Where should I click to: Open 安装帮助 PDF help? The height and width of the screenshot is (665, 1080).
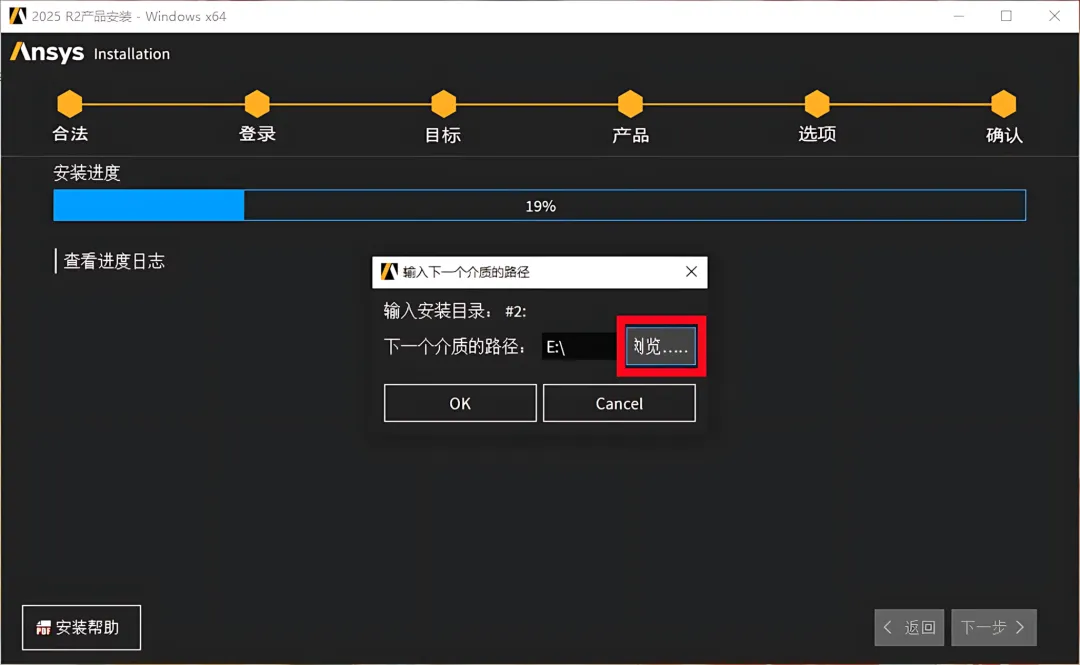[x=81, y=627]
